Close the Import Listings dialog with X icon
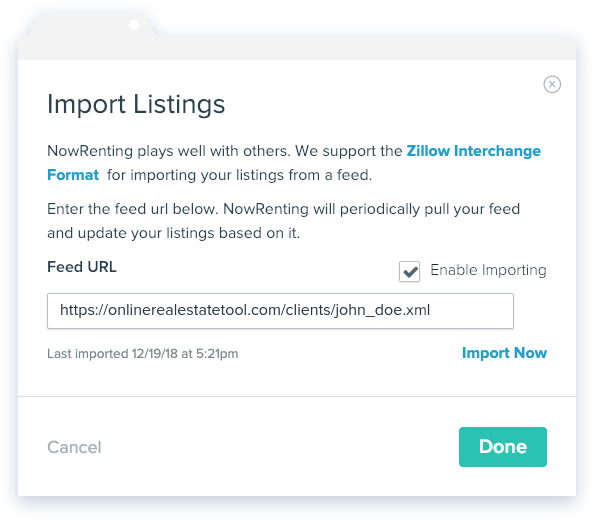Viewport: 594px width, 520px height. coord(552,84)
